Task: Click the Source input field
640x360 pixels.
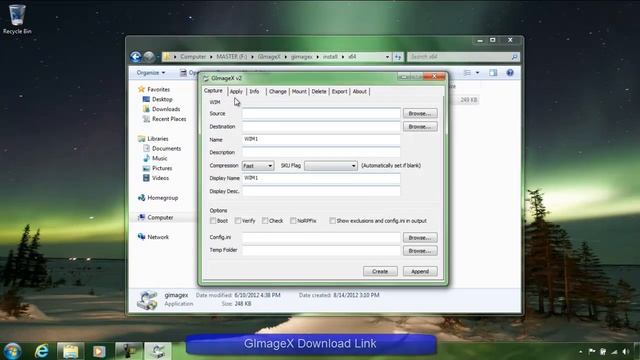Action: tap(321, 113)
